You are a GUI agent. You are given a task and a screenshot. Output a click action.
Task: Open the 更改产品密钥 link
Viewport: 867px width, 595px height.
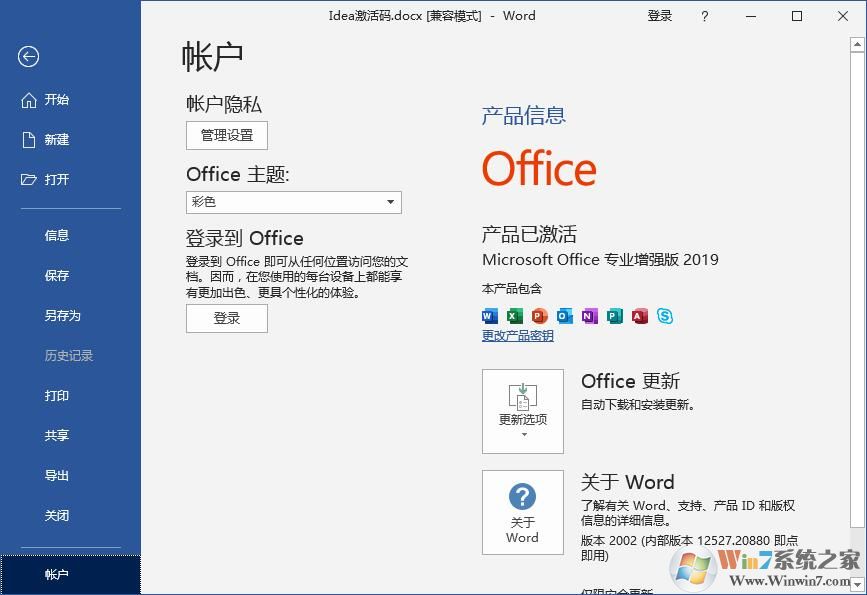click(517, 335)
